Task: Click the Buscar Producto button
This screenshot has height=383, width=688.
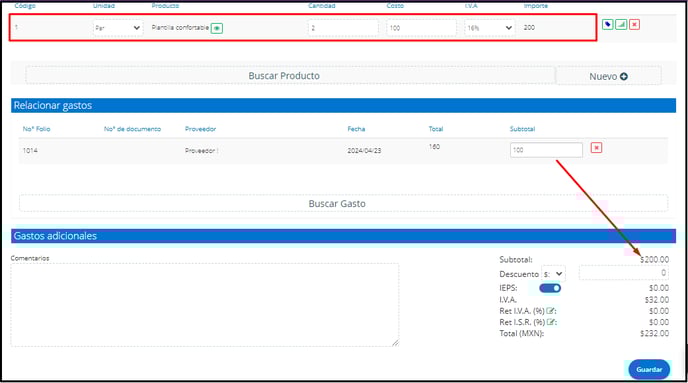Action: pyautogui.click(x=290, y=75)
